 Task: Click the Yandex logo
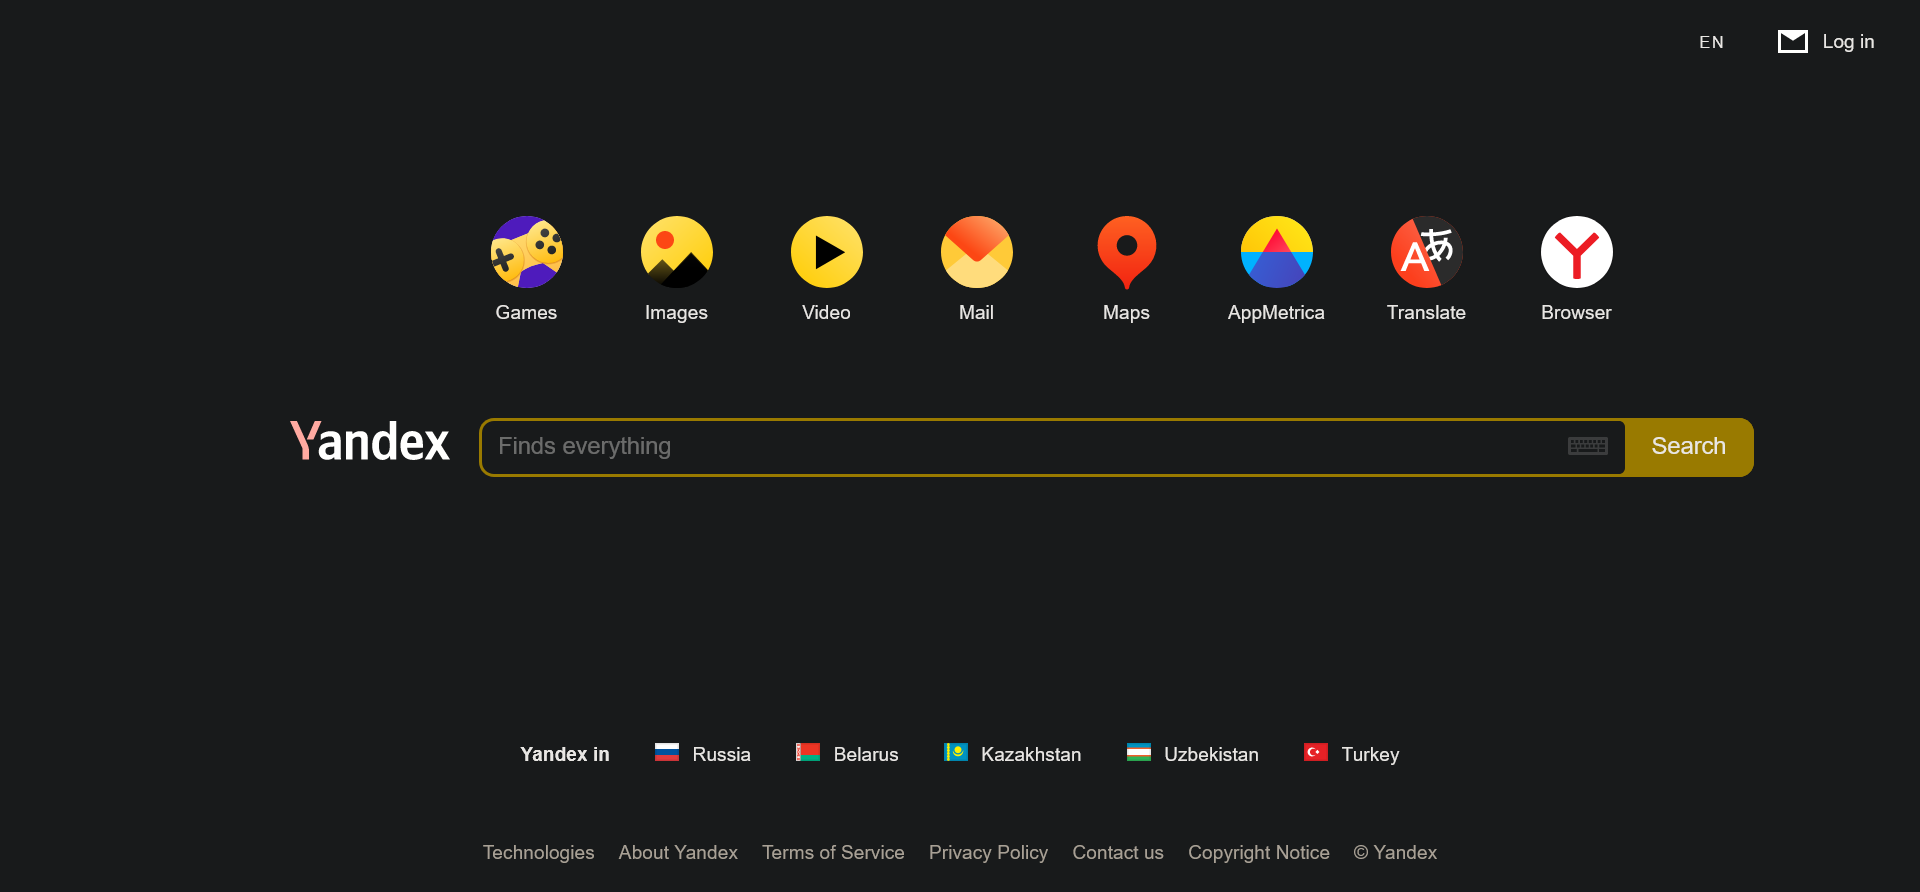[x=370, y=441]
